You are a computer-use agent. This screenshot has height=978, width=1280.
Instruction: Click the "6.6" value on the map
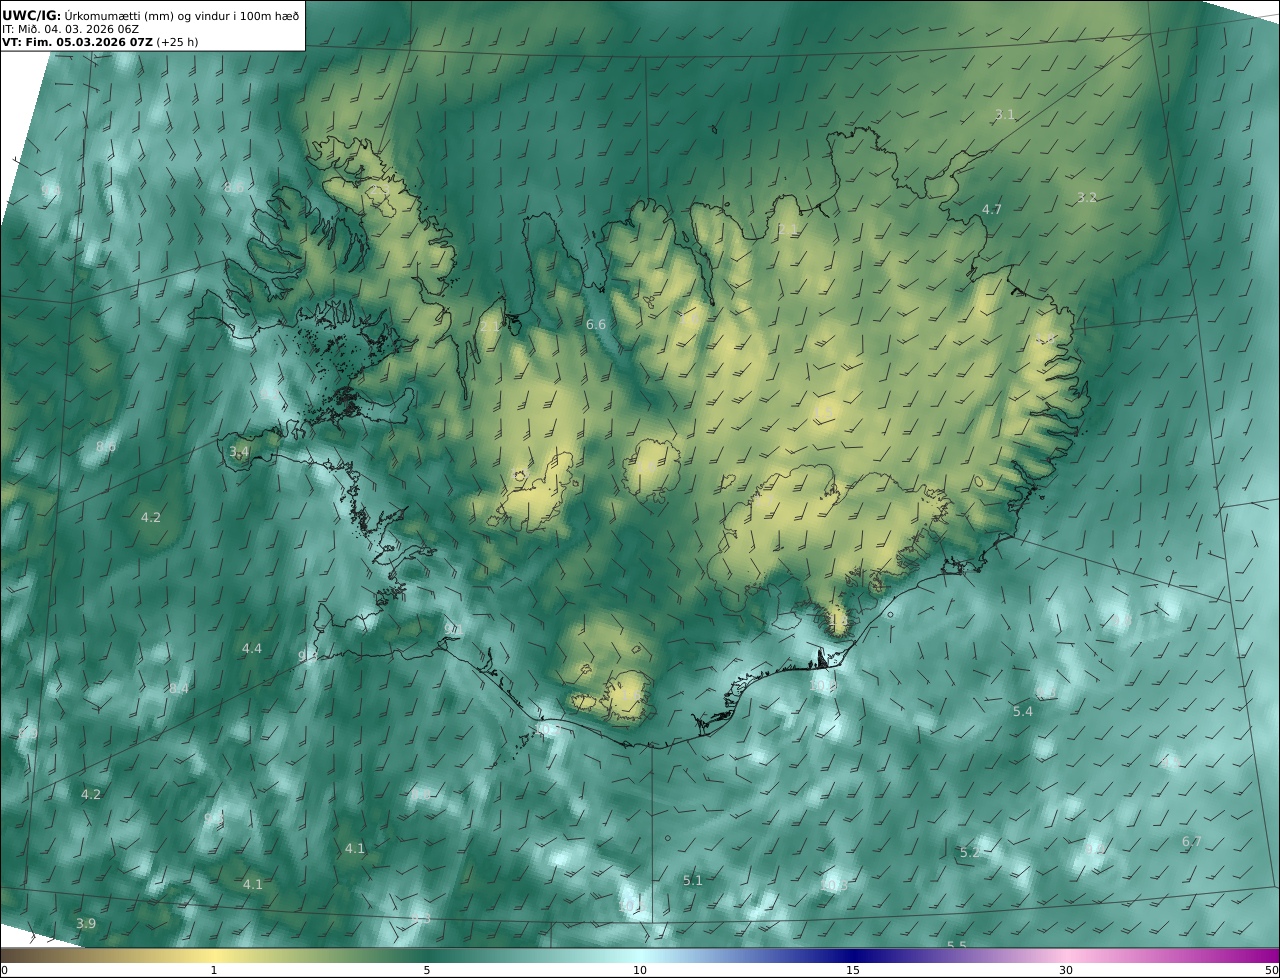tap(596, 325)
